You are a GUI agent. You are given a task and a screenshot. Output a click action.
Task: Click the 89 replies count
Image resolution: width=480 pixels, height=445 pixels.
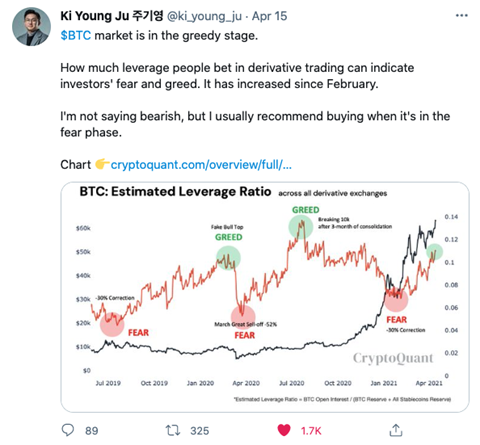click(92, 431)
